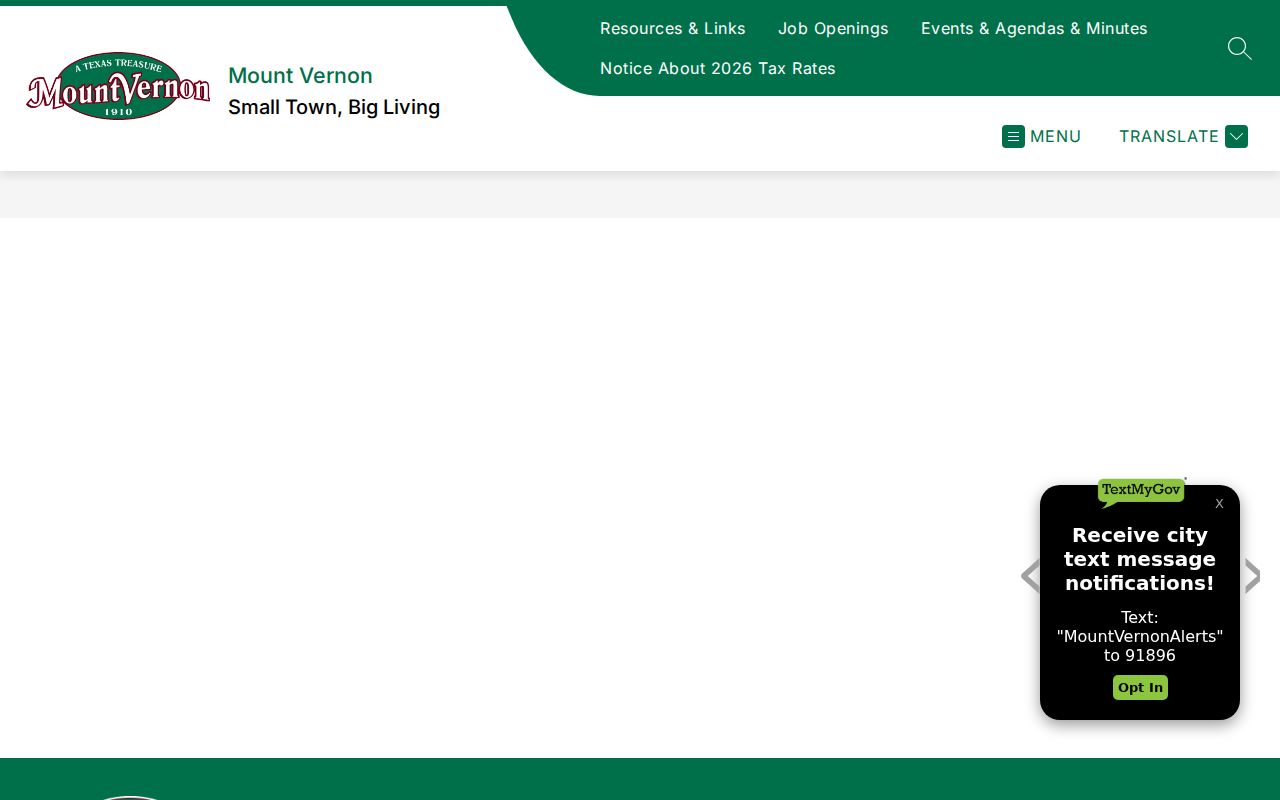
Task: Click the Small Town, Big Living tagline
Action: (334, 107)
